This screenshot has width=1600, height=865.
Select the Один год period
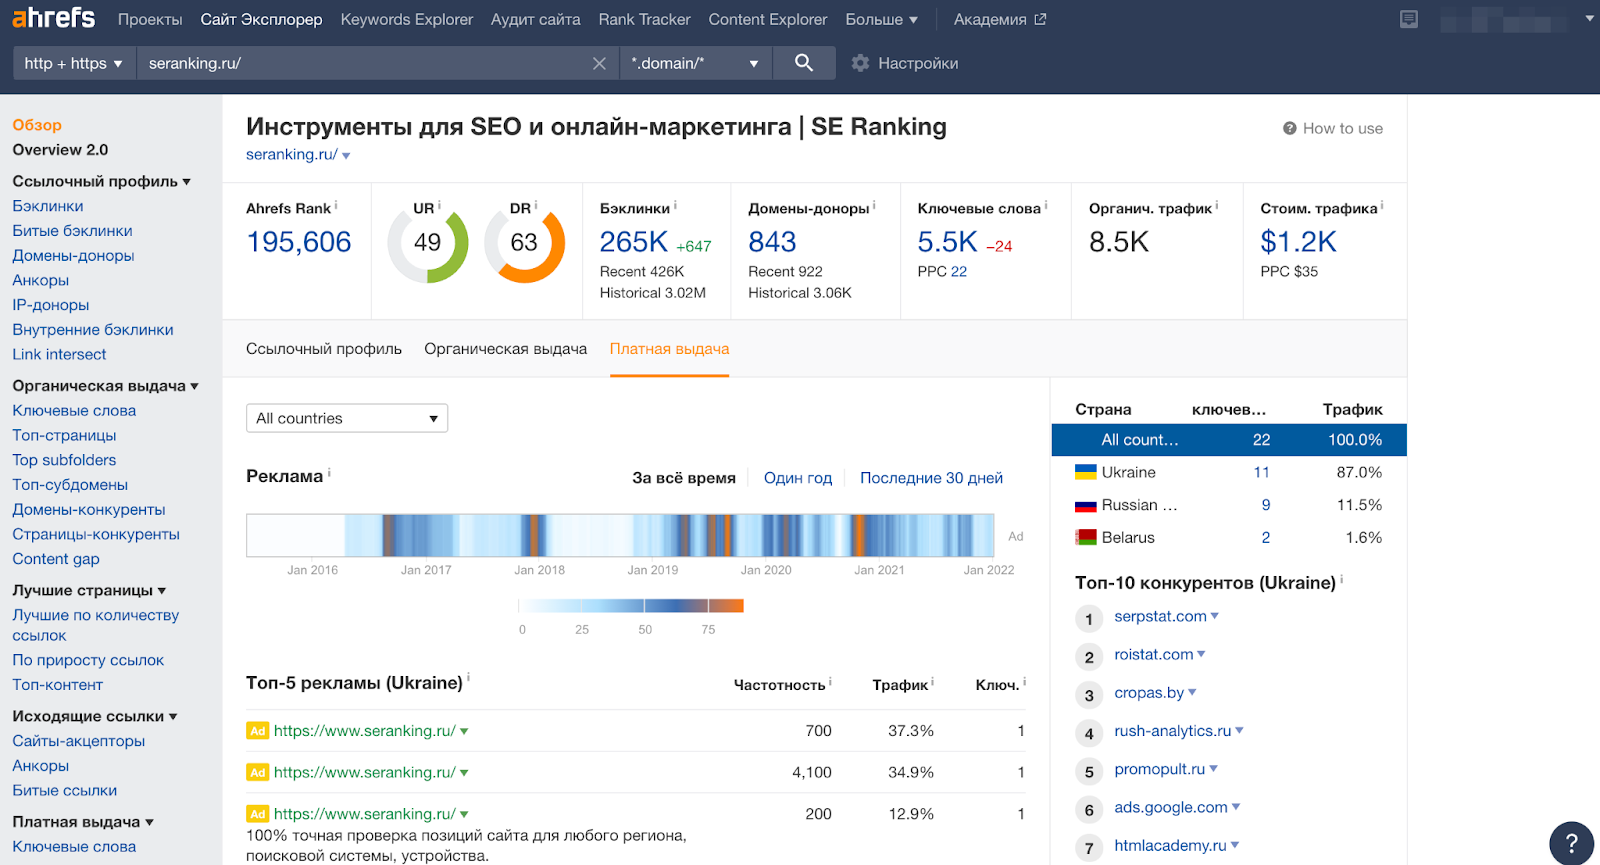[x=798, y=478]
